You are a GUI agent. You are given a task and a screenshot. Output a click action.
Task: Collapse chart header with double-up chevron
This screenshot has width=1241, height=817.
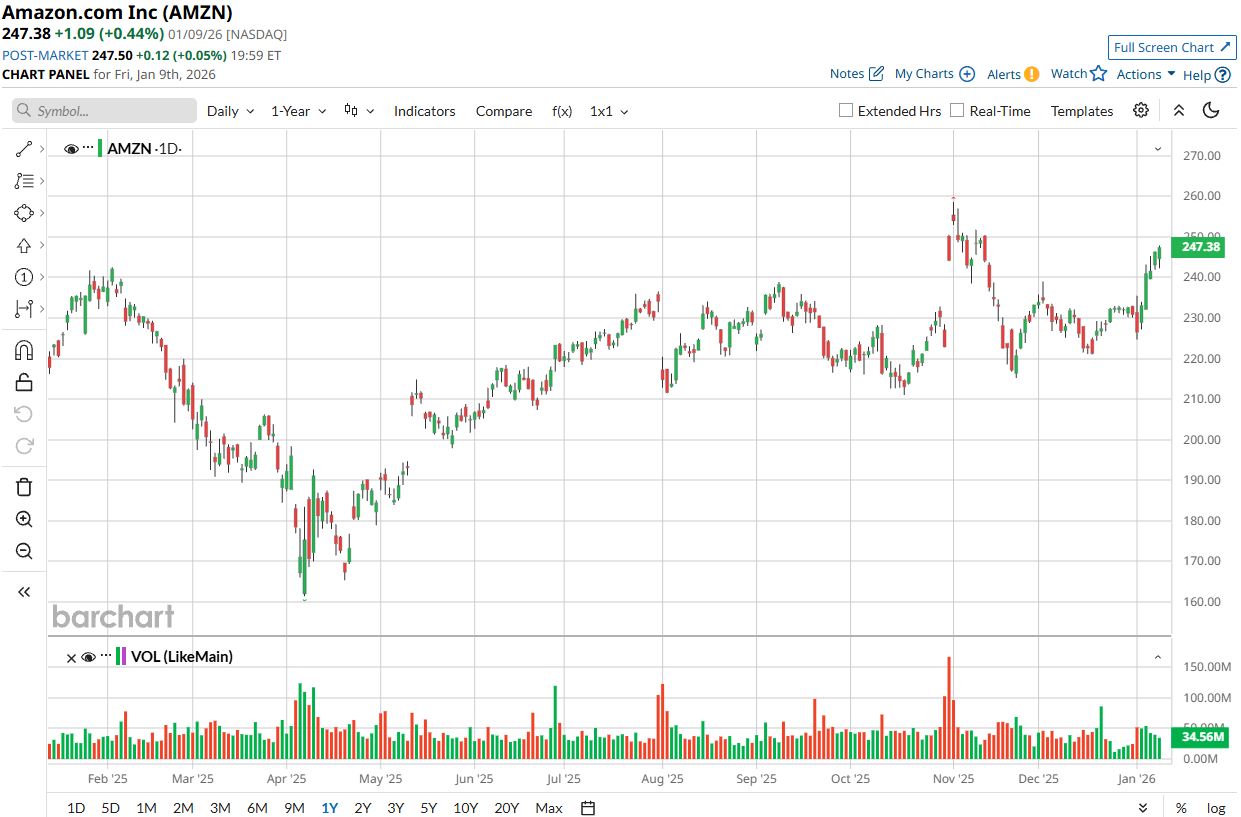click(1179, 111)
